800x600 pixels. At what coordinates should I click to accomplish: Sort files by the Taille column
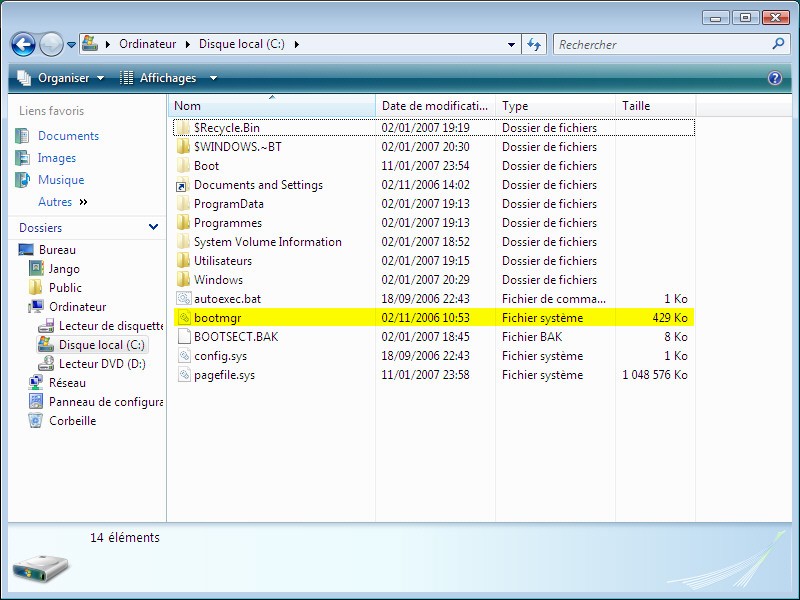tap(656, 106)
